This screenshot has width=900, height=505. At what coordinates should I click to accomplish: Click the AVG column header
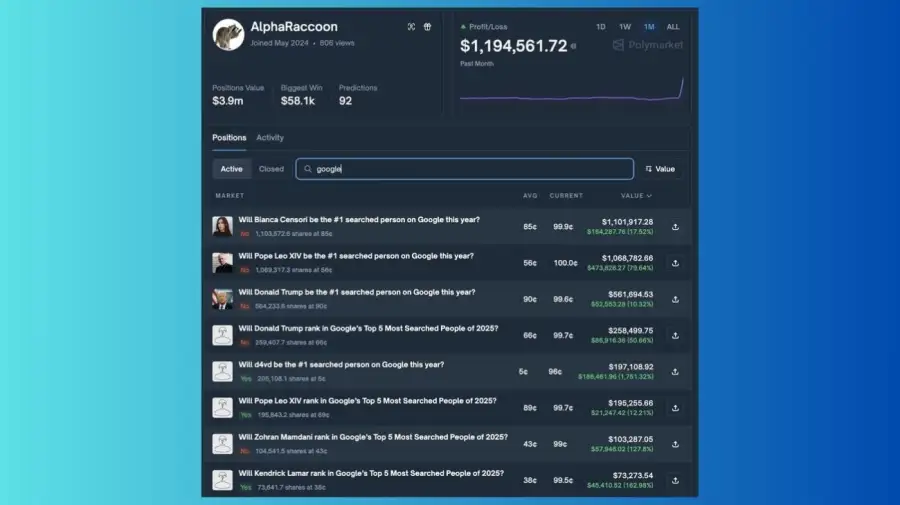[x=530, y=196]
